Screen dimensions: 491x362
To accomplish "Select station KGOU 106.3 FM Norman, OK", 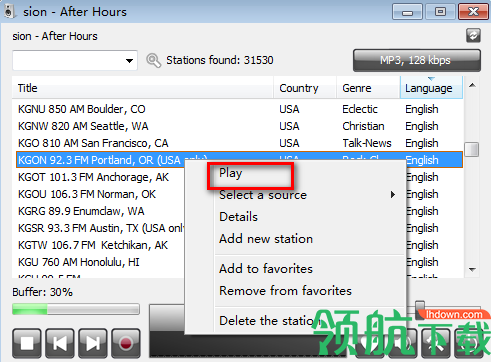I will (x=87, y=194).
